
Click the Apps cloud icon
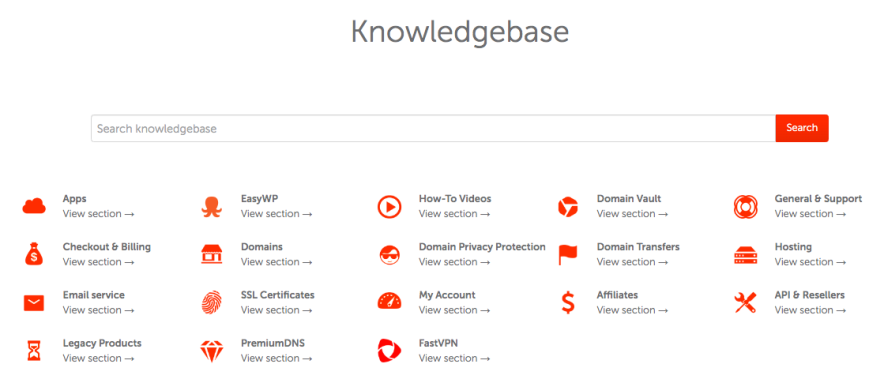[34, 206]
